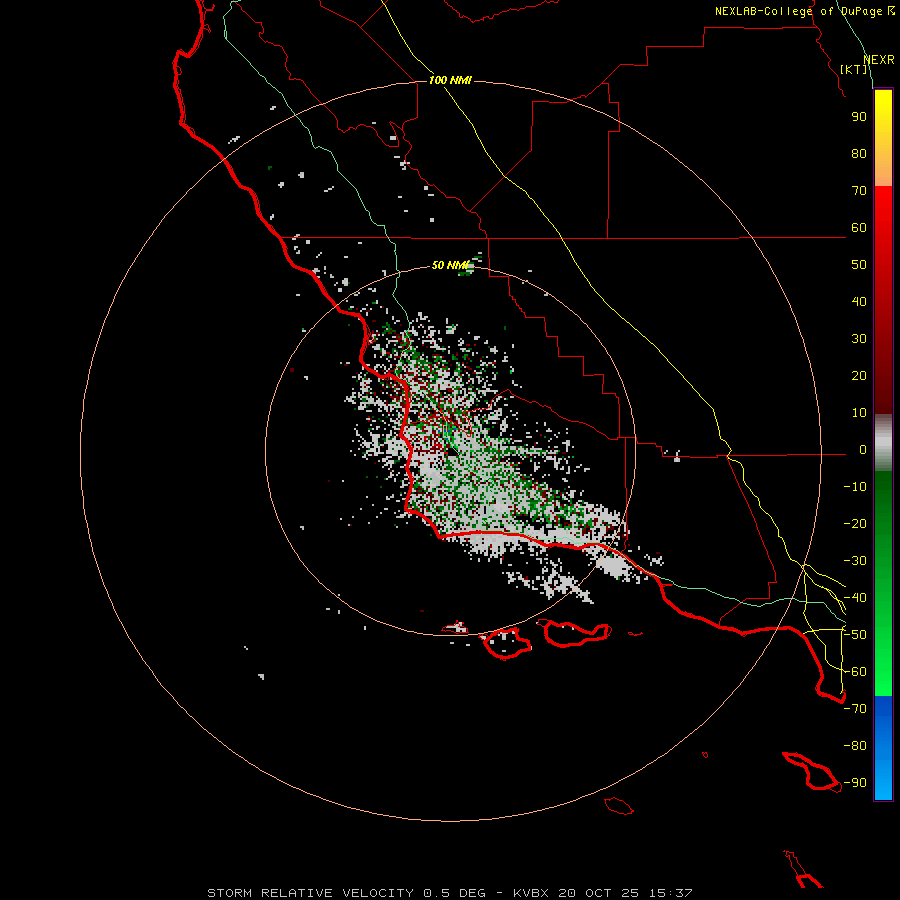Click 'STORM RELATIVE VELOCITY' in the caption

[311, 893]
